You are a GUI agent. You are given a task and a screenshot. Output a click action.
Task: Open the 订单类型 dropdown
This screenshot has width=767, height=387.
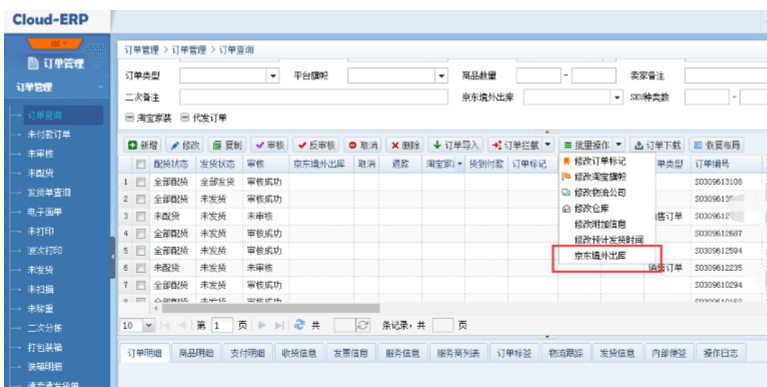(x=273, y=76)
